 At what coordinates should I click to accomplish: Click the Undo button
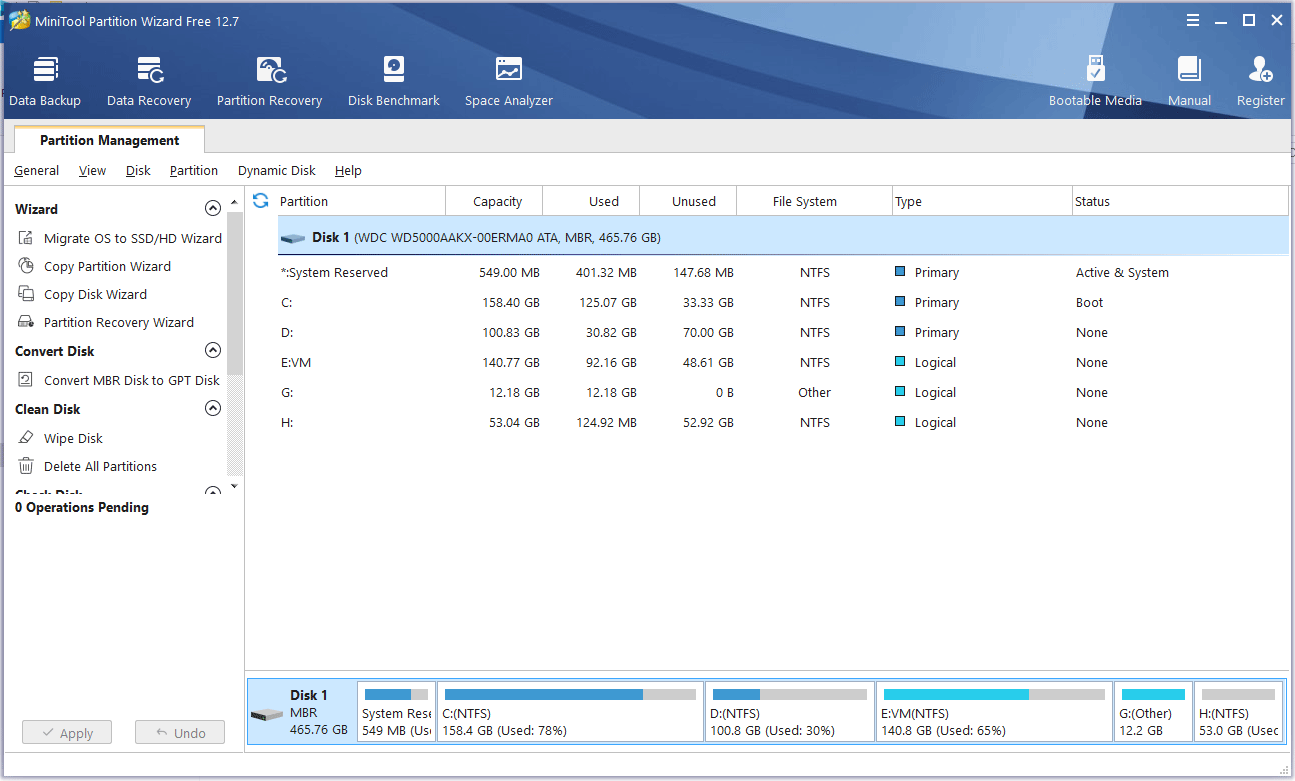pyautogui.click(x=180, y=733)
